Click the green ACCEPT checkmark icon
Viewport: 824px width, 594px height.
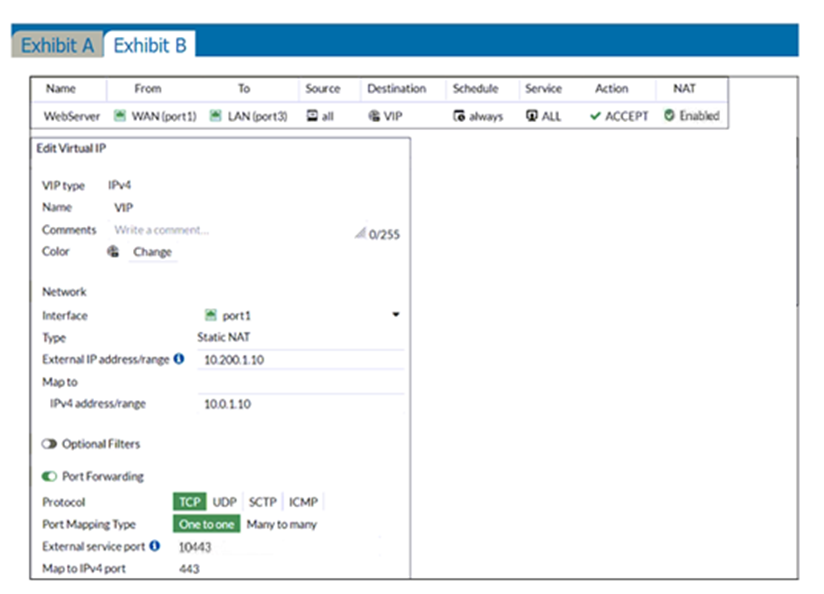click(x=595, y=116)
